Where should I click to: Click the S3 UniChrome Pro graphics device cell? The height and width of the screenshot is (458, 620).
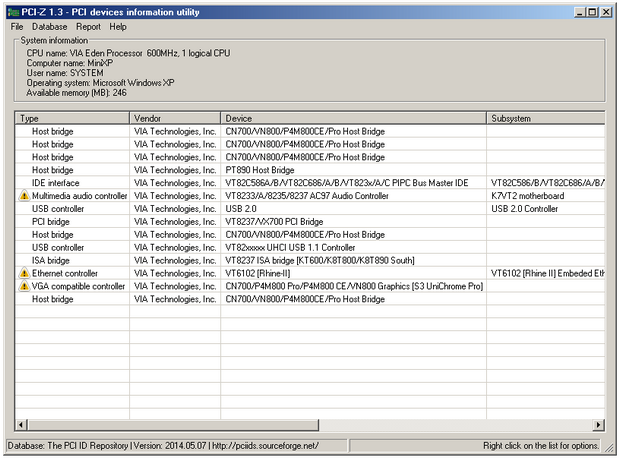(354, 286)
